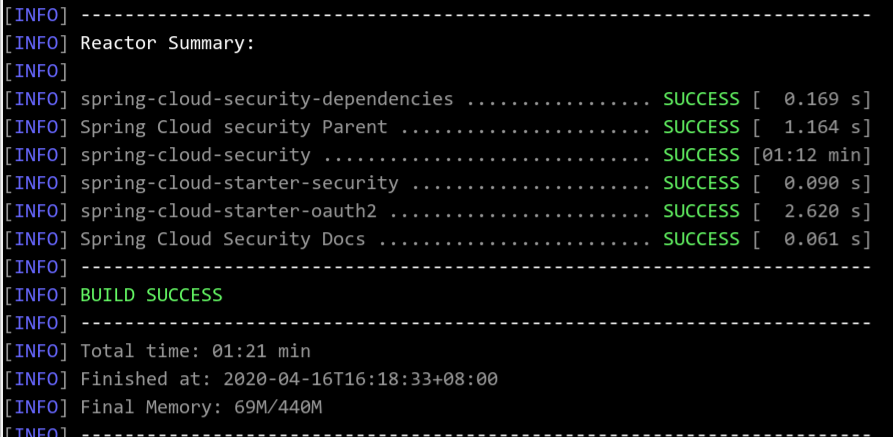This screenshot has width=893, height=437.
Task: Click the green BUILD SUCCESS text
Action: [151, 295]
